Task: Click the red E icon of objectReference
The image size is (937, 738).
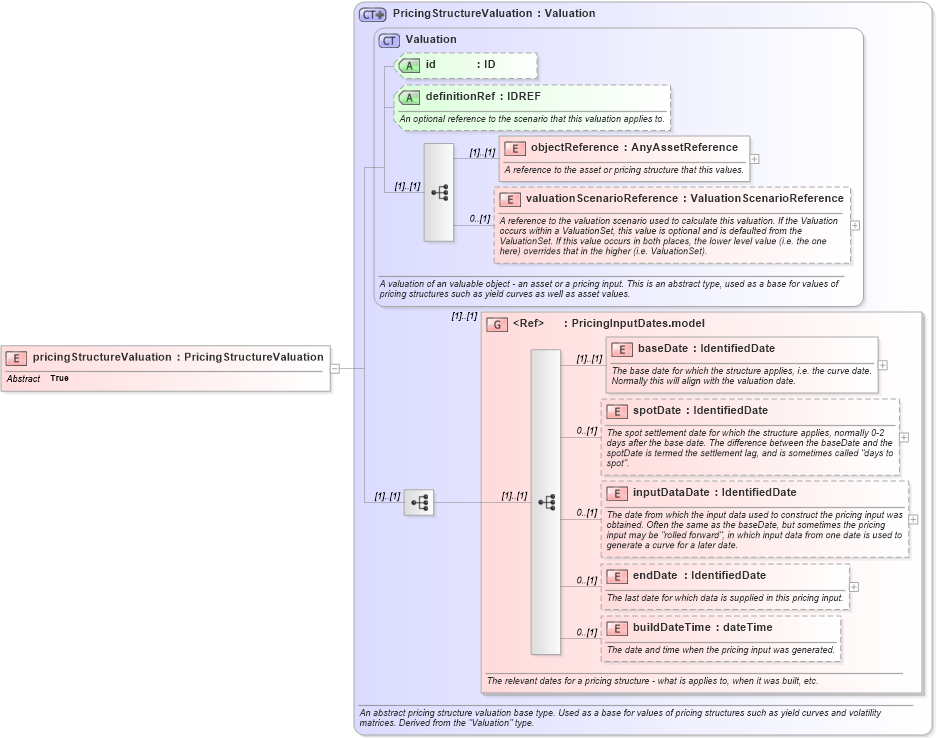Action: pos(514,147)
